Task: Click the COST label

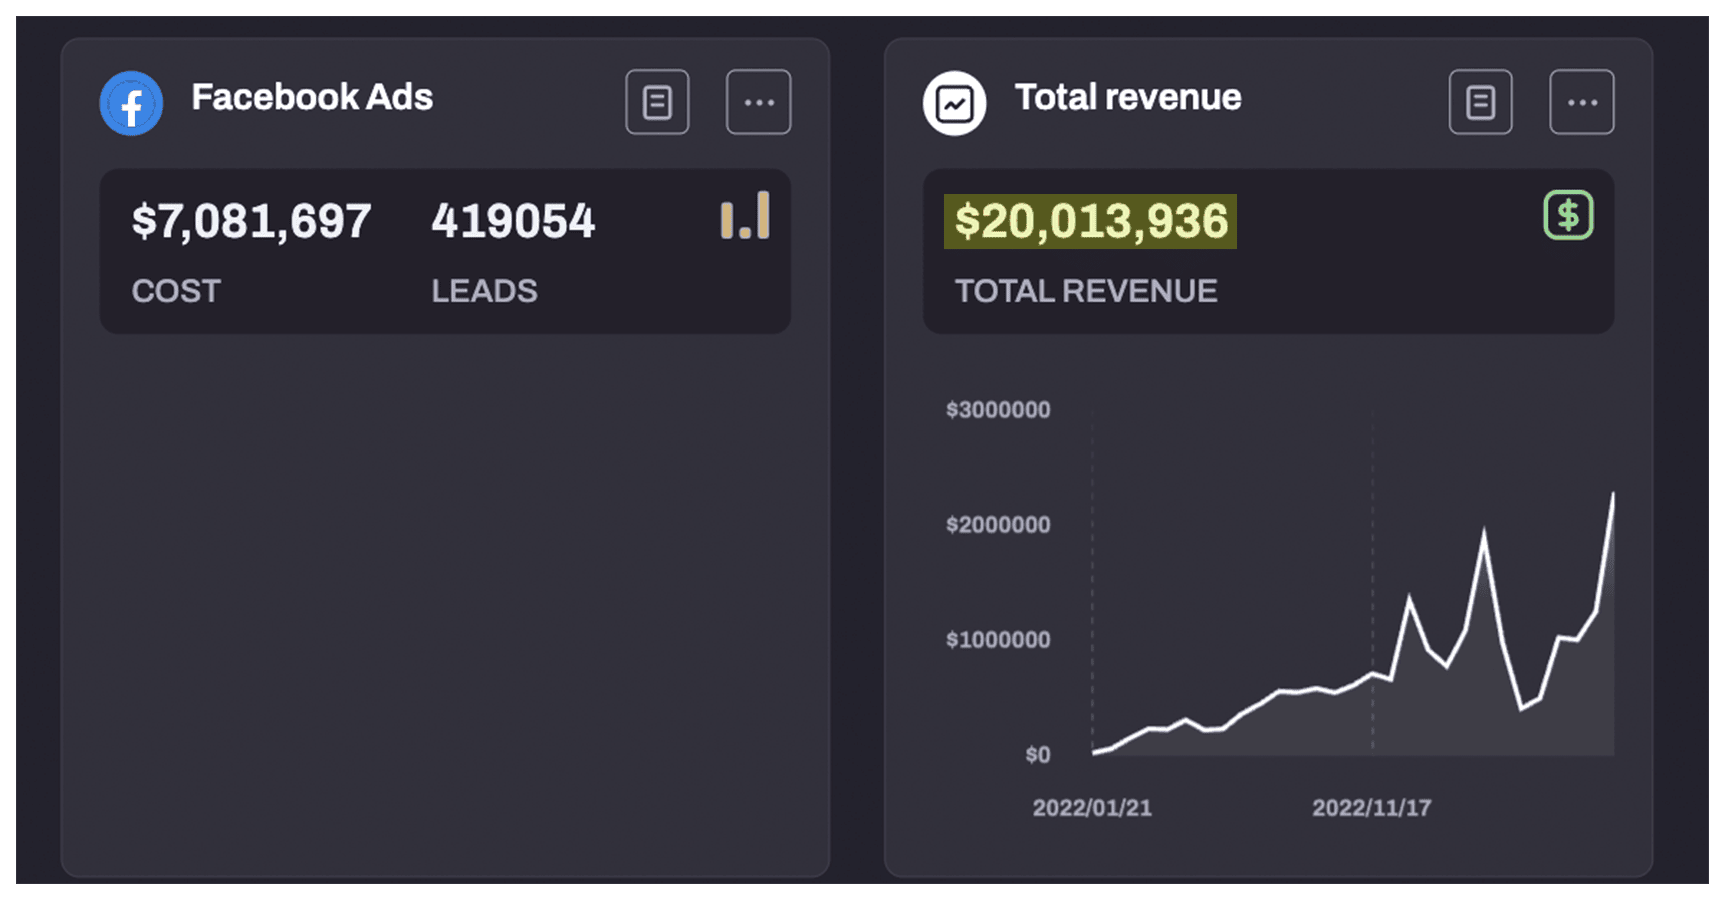Action: coord(176,291)
